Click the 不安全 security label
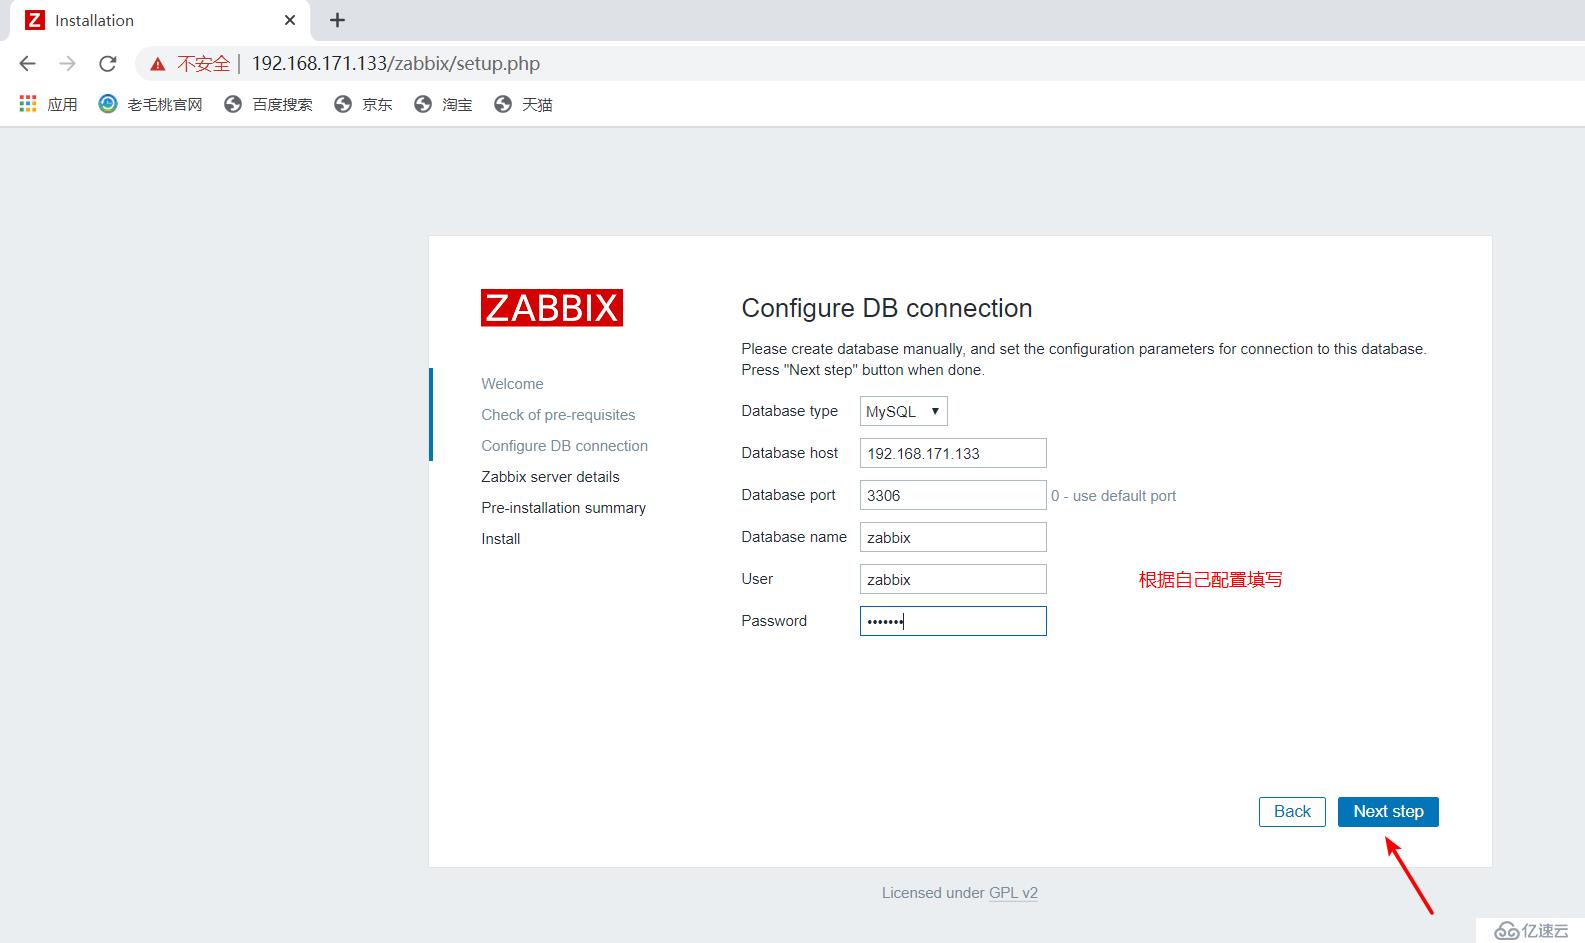 [203, 64]
